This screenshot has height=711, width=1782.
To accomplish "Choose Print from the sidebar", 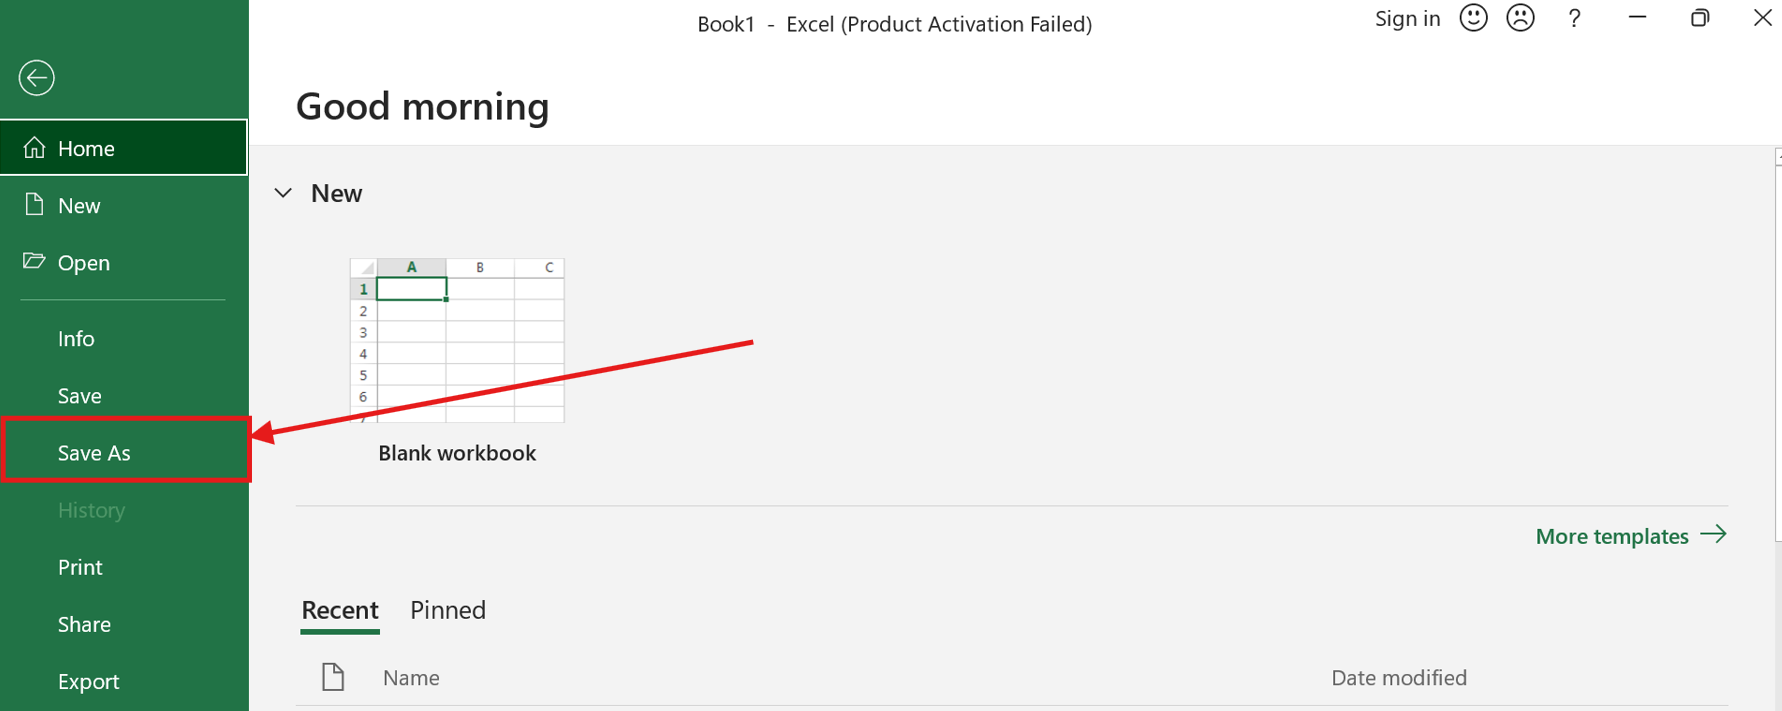I will coord(80,567).
